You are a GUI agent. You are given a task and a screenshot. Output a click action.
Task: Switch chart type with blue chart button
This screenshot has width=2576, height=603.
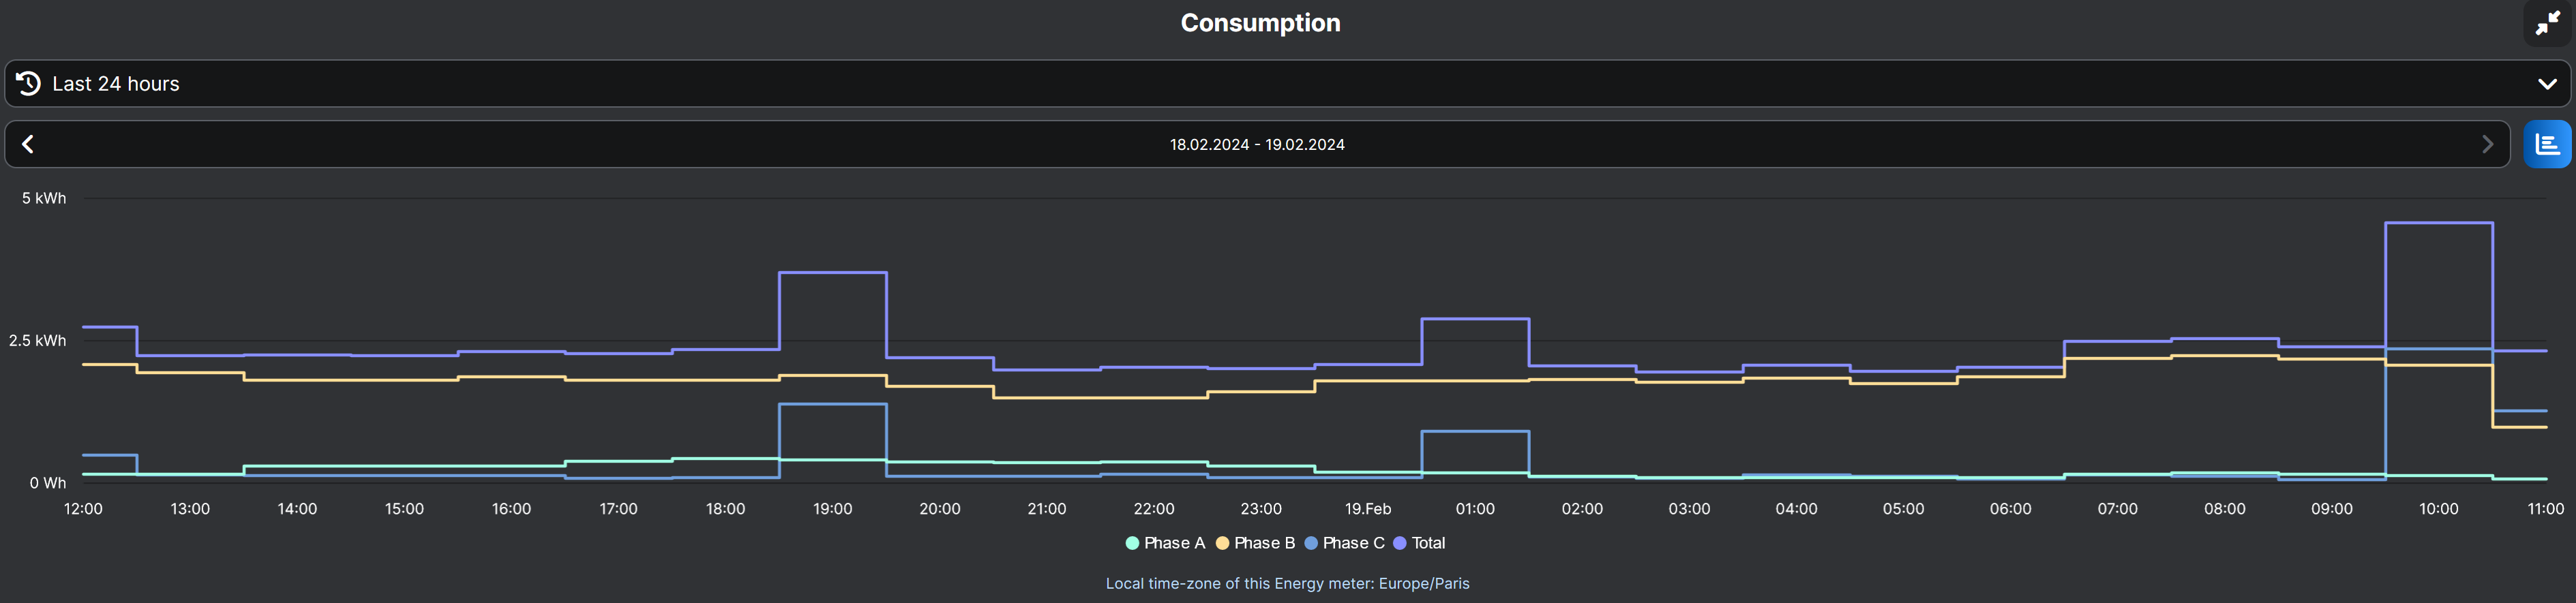click(2546, 145)
